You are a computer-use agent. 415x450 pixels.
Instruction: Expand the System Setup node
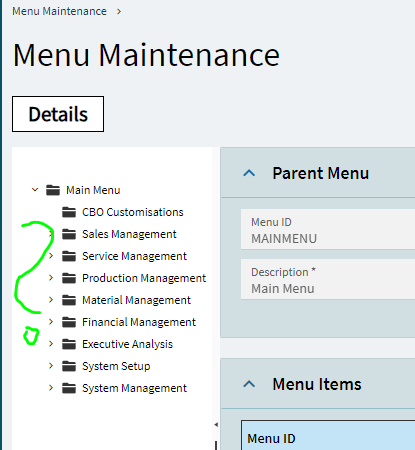point(51,366)
